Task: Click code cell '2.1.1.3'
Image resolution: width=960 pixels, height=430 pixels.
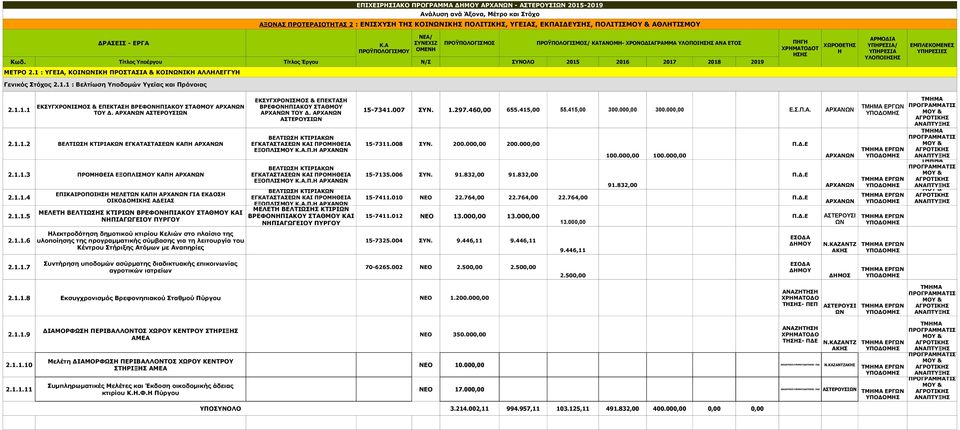Action: pos(18,175)
